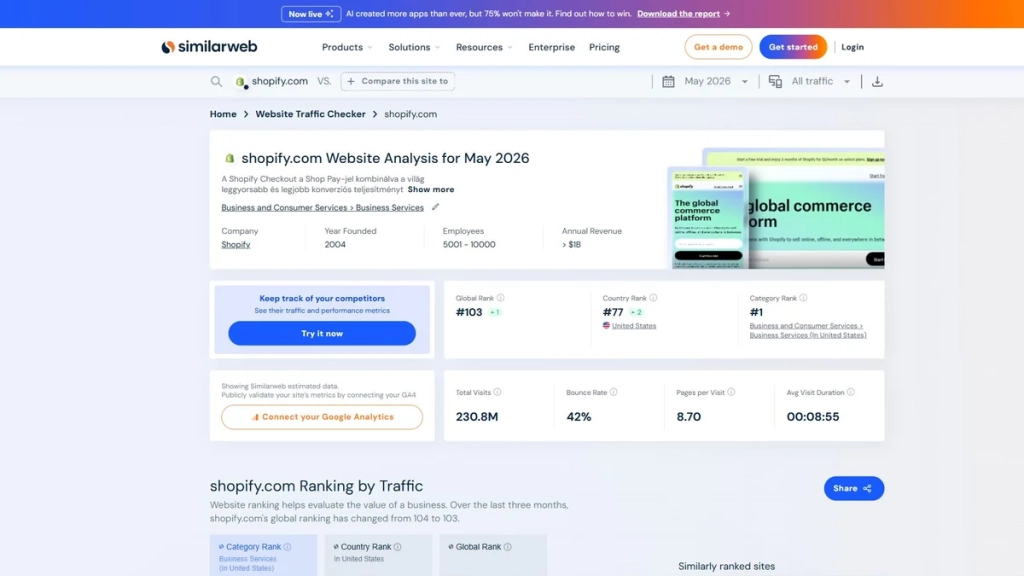
Task: Click Country Rank info icon
Action: [x=653, y=298]
